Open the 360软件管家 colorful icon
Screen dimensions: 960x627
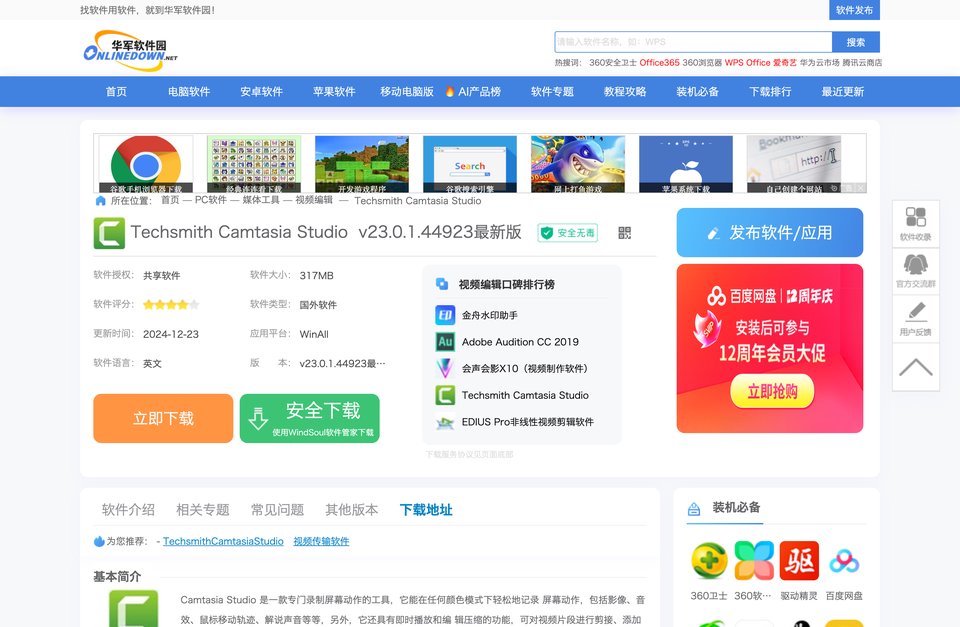tap(754, 560)
